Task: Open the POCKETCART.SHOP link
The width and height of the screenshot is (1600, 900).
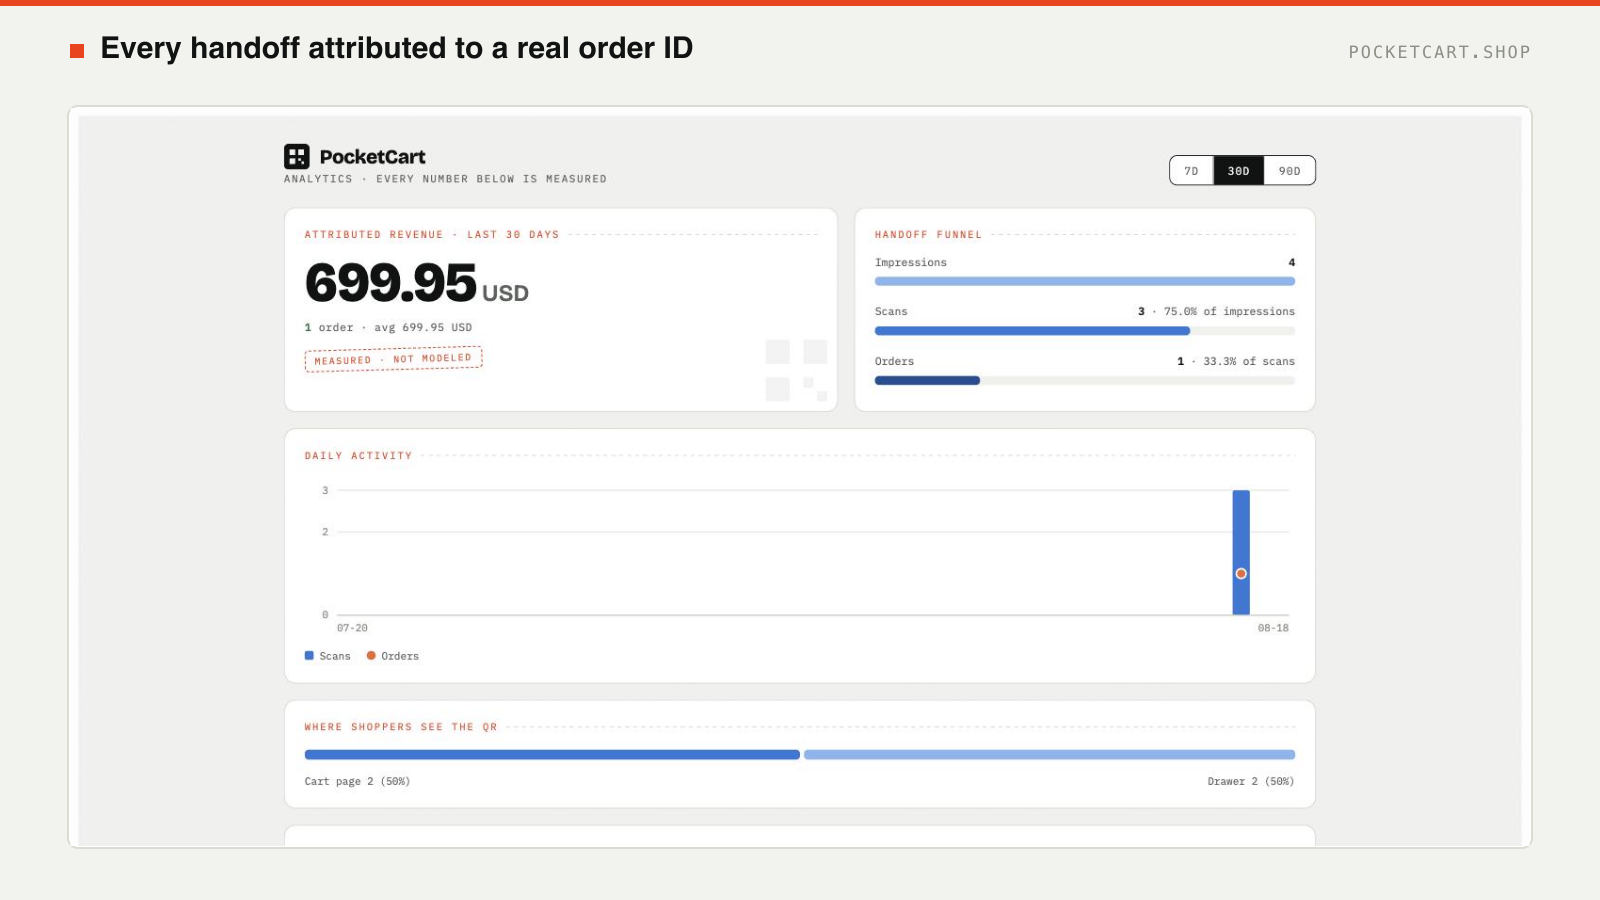Action: (1439, 52)
